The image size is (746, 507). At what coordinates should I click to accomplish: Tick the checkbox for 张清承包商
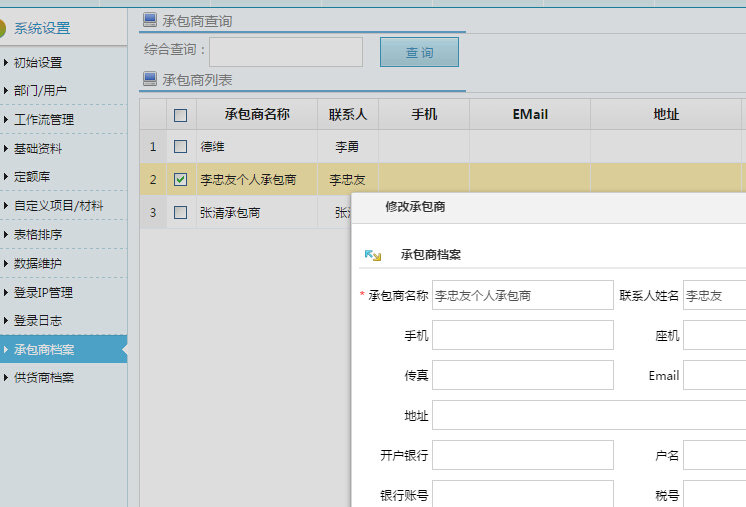point(180,212)
